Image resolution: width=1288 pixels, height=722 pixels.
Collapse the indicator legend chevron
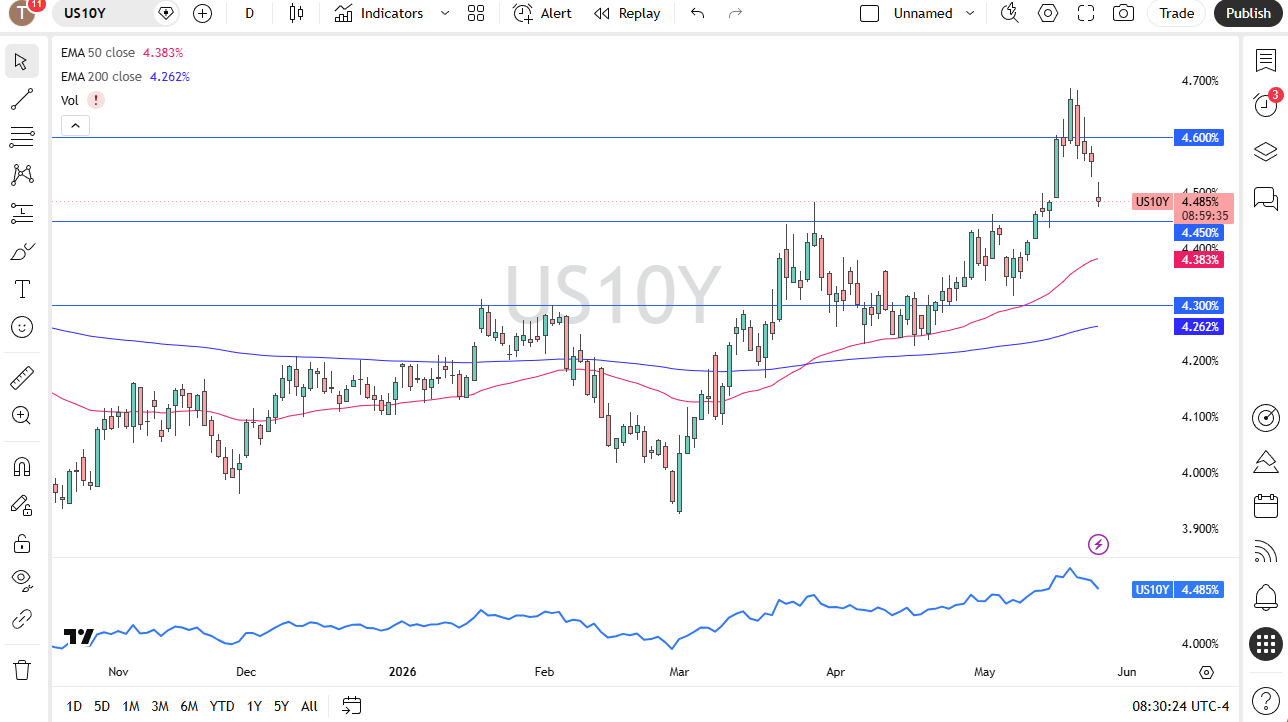75,125
